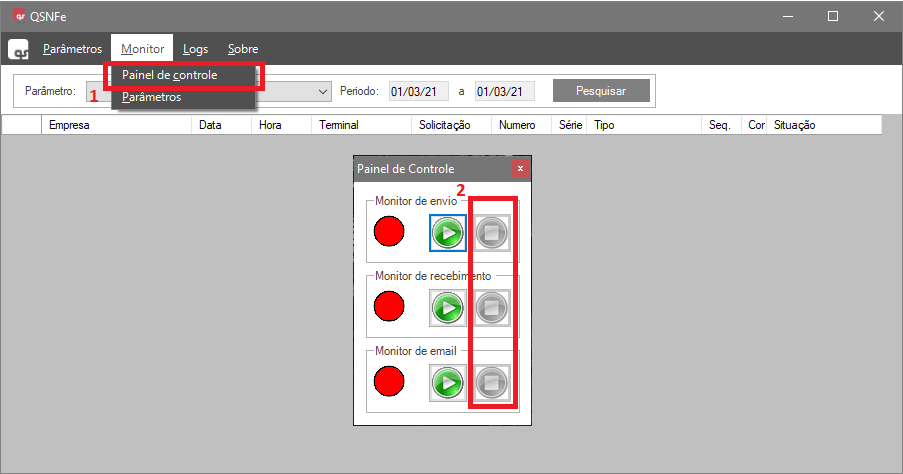Click the Periodo start date field
This screenshot has width=903, height=474.
[418, 91]
